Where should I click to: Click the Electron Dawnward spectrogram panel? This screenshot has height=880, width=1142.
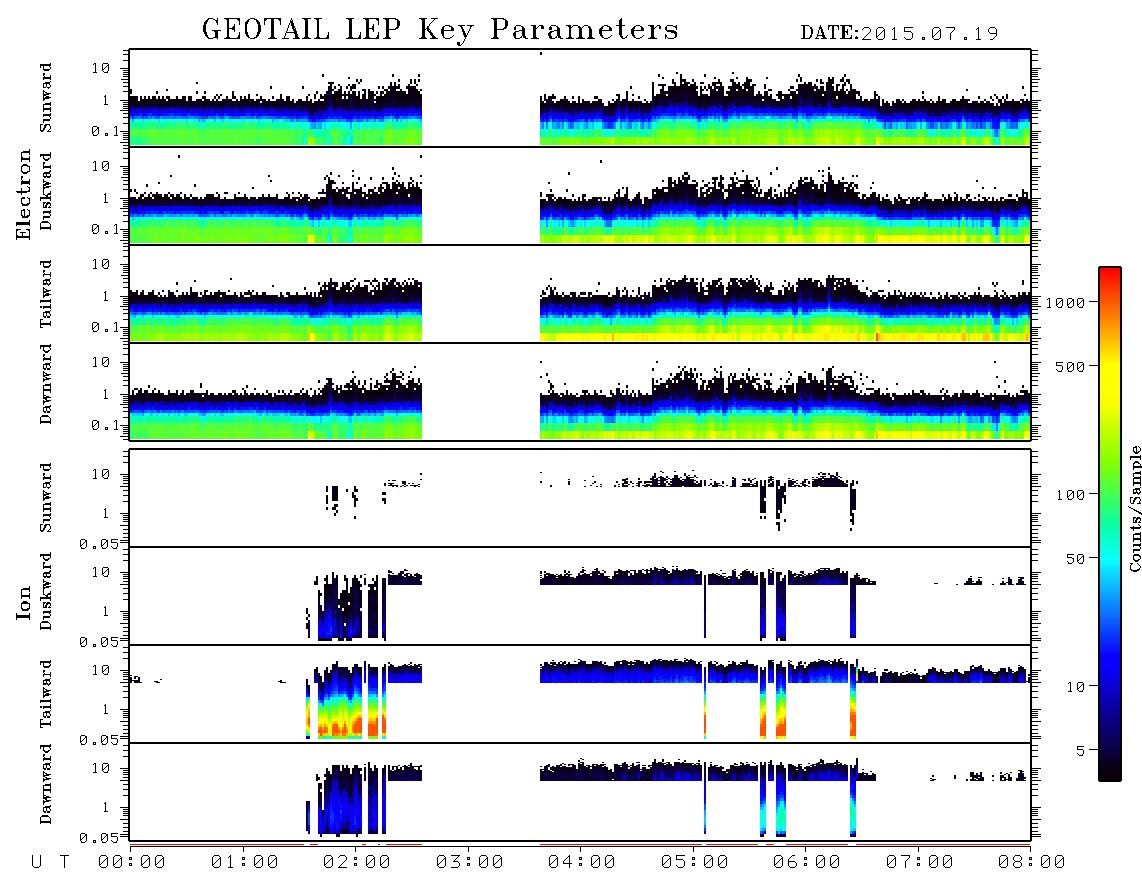coord(580,391)
